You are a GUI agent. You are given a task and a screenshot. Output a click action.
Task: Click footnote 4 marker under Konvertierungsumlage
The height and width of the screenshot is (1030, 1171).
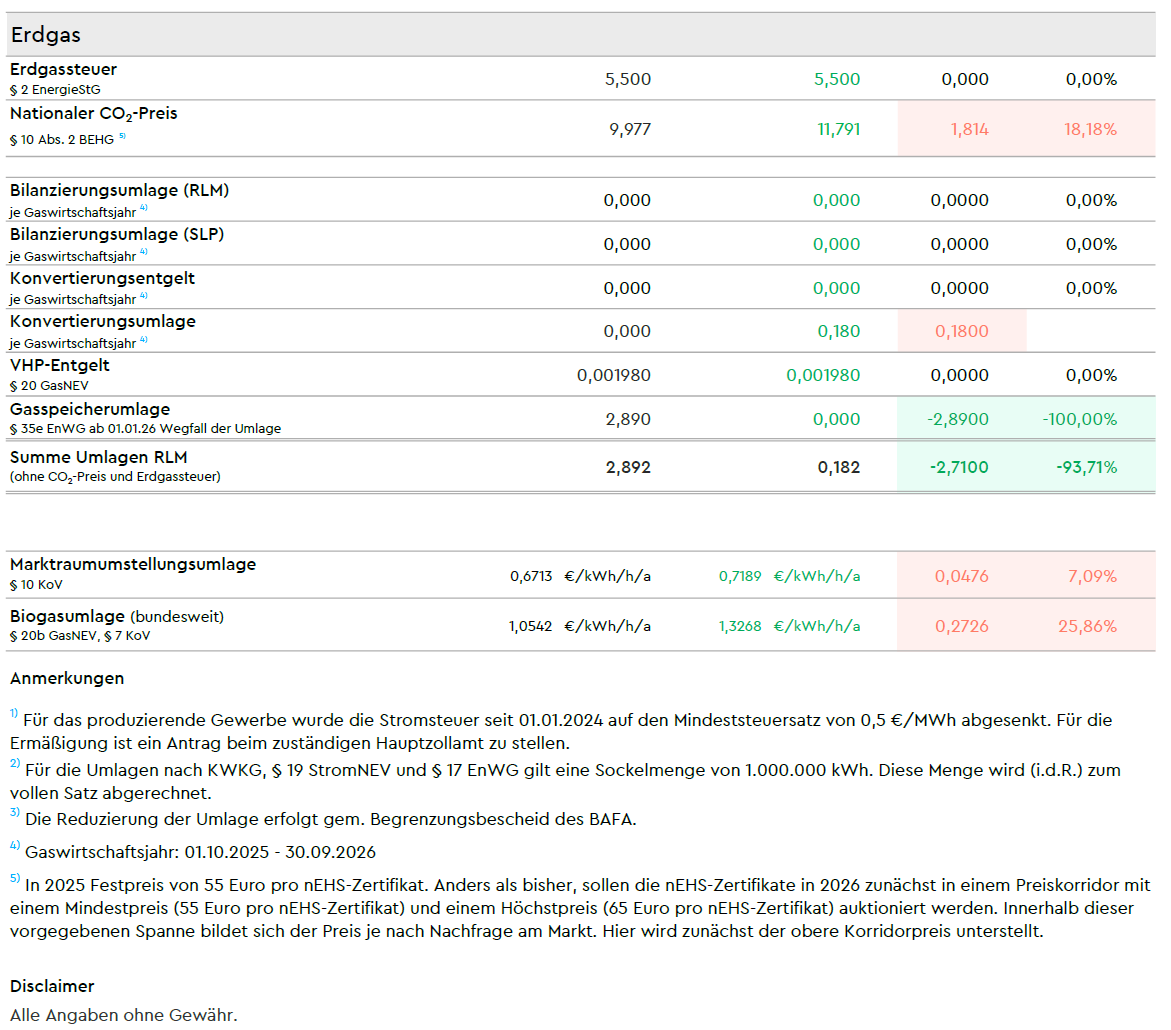(x=144, y=340)
